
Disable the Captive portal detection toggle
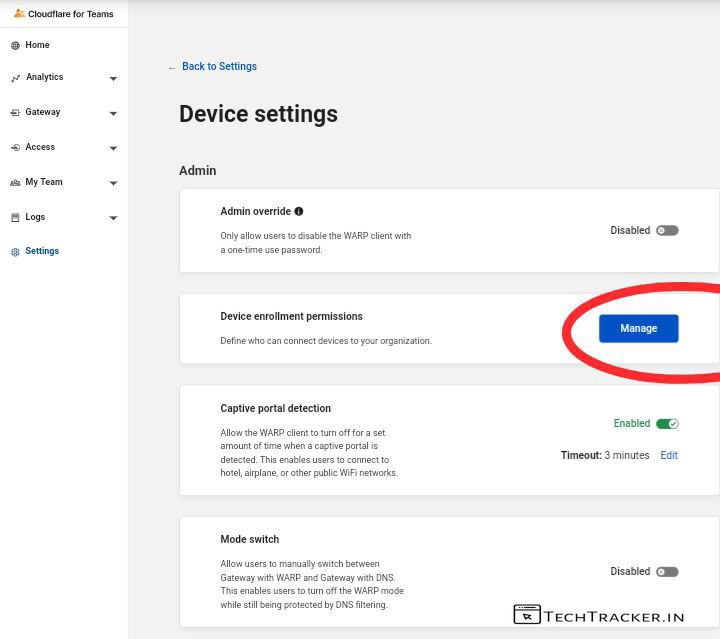pos(667,424)
